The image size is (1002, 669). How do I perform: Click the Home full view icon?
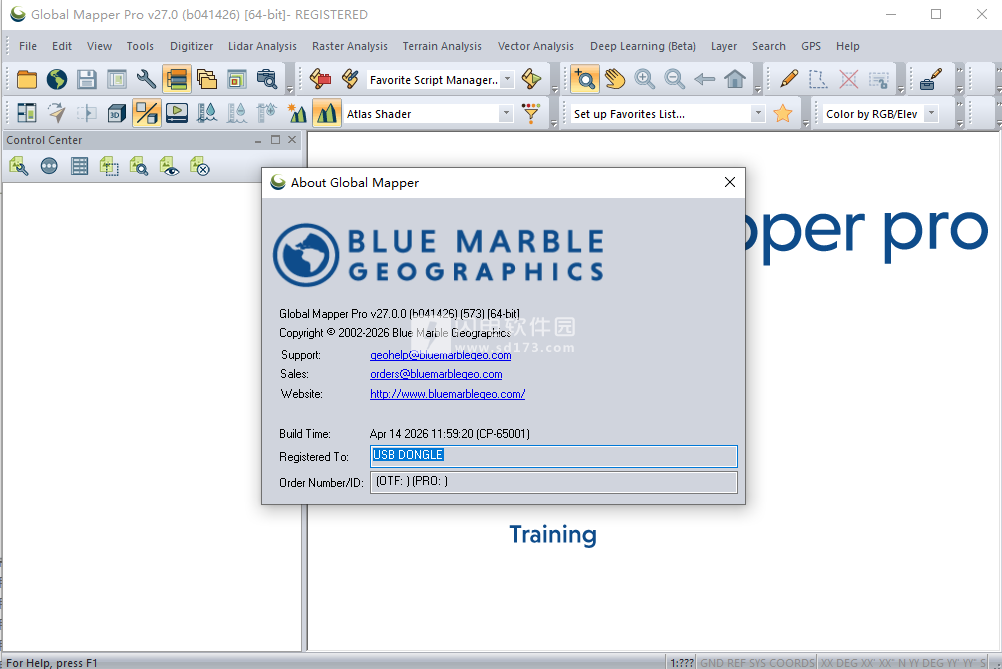click(x=735, y=79)
